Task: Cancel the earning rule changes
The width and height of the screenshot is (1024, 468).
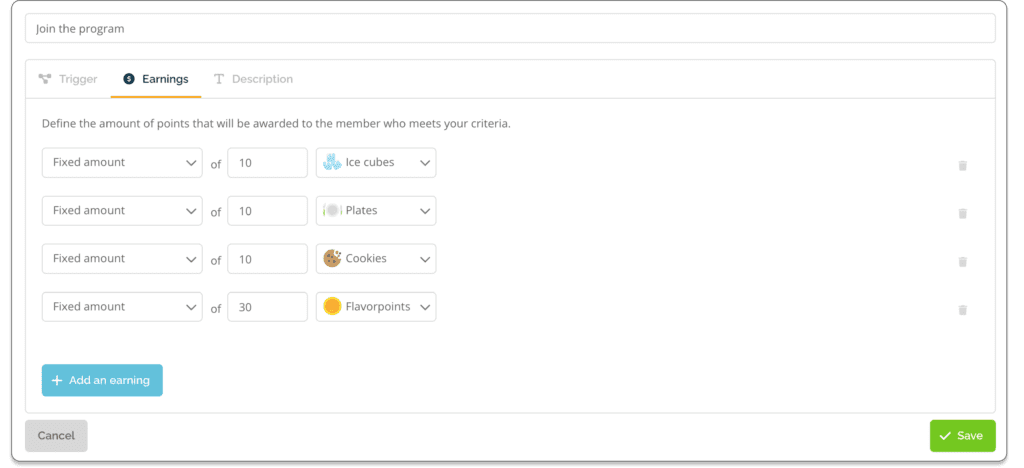Action: click(x=56, y=435)
